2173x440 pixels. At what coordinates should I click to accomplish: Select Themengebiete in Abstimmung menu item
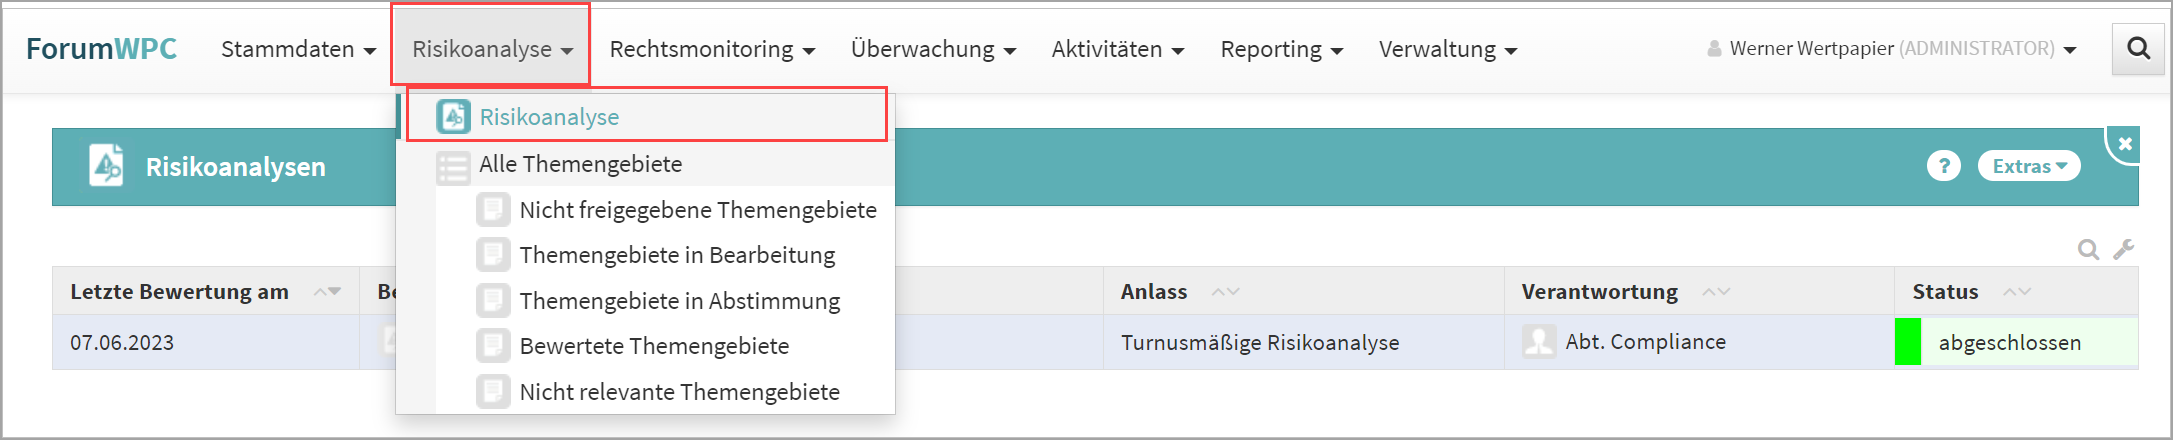[x=679, y=301]
